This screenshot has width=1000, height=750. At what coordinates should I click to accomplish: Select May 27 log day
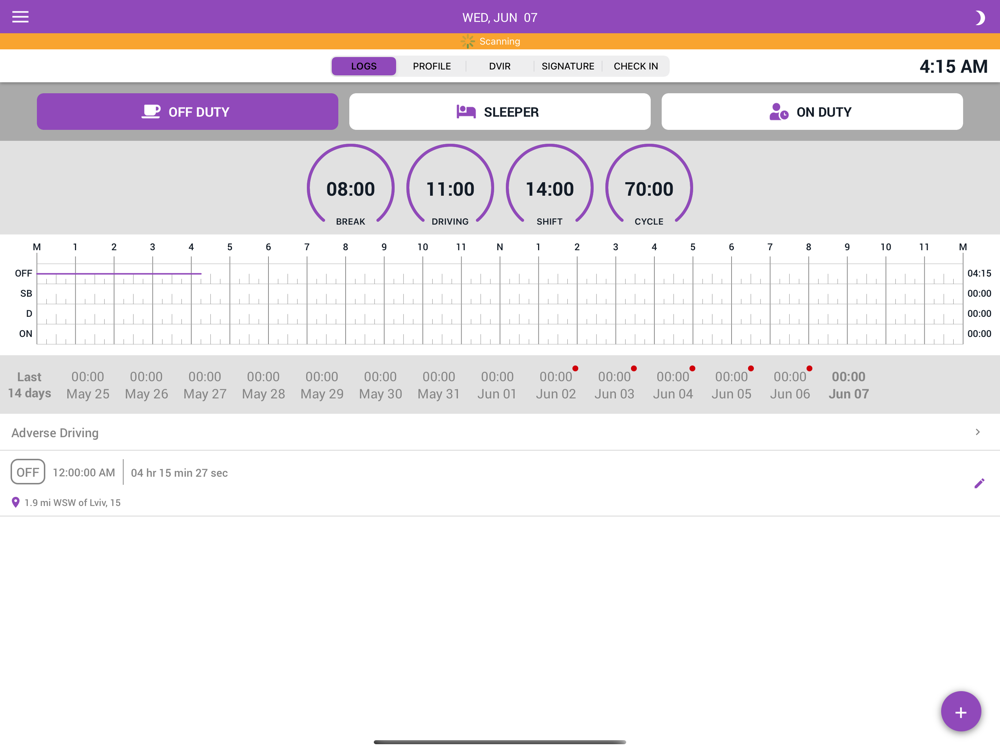tap(205, 385)
